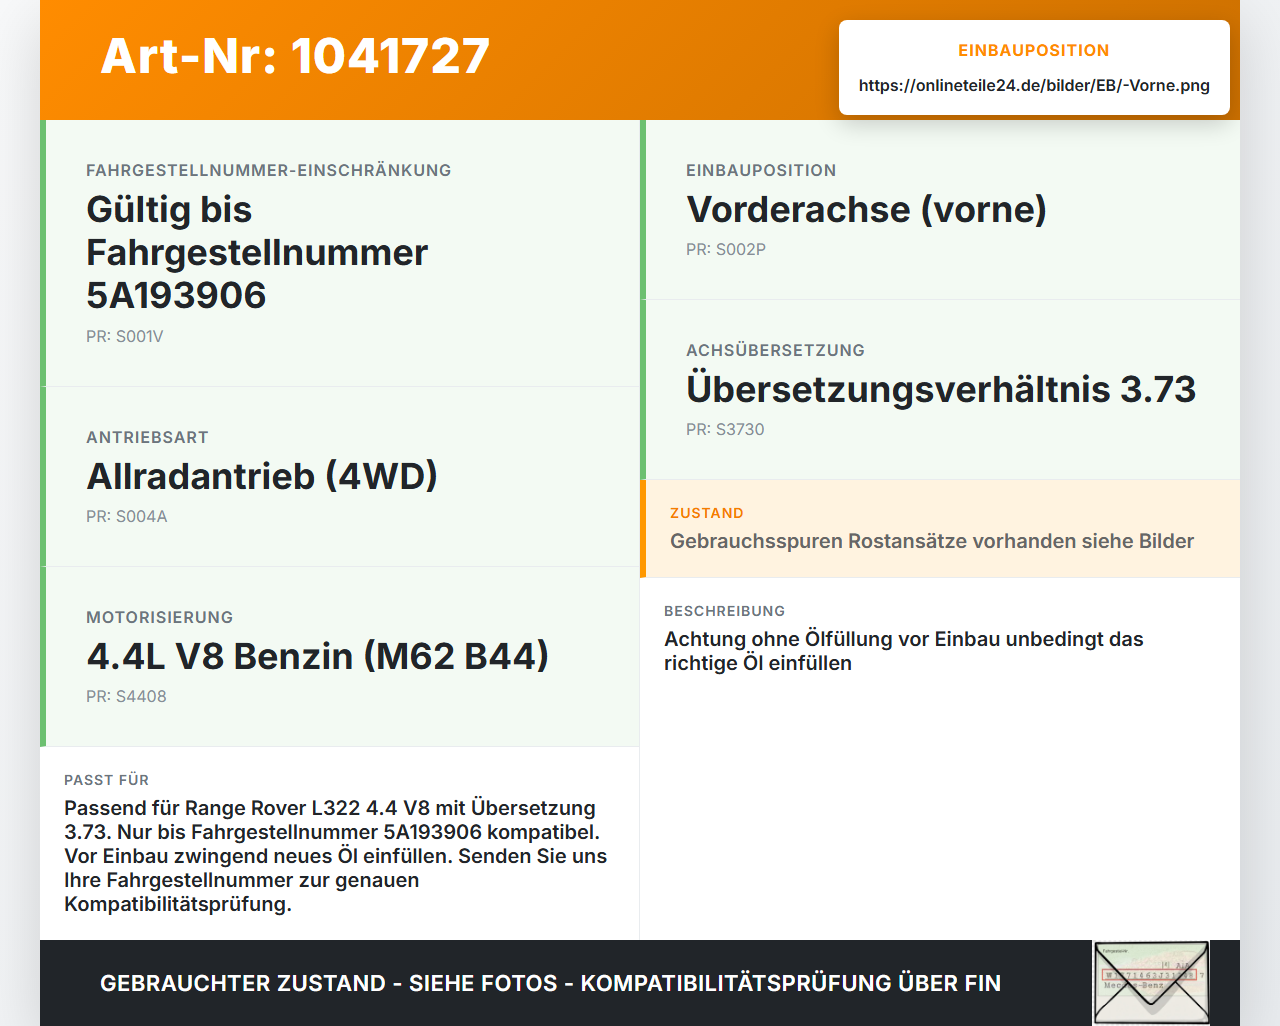Click the 4.4L V8 Benzin (M62 B44) card
Image resolution: width=1280 pixels, height=1026 pixels.
tap(340, 657)
